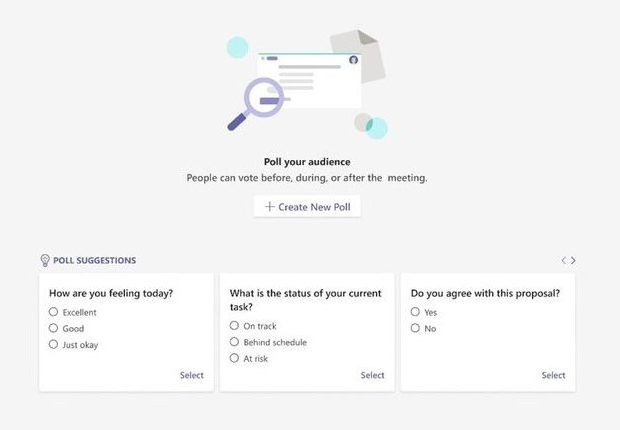
Task: Choose the Behind schedule radio option
Action: click(234, 342)
